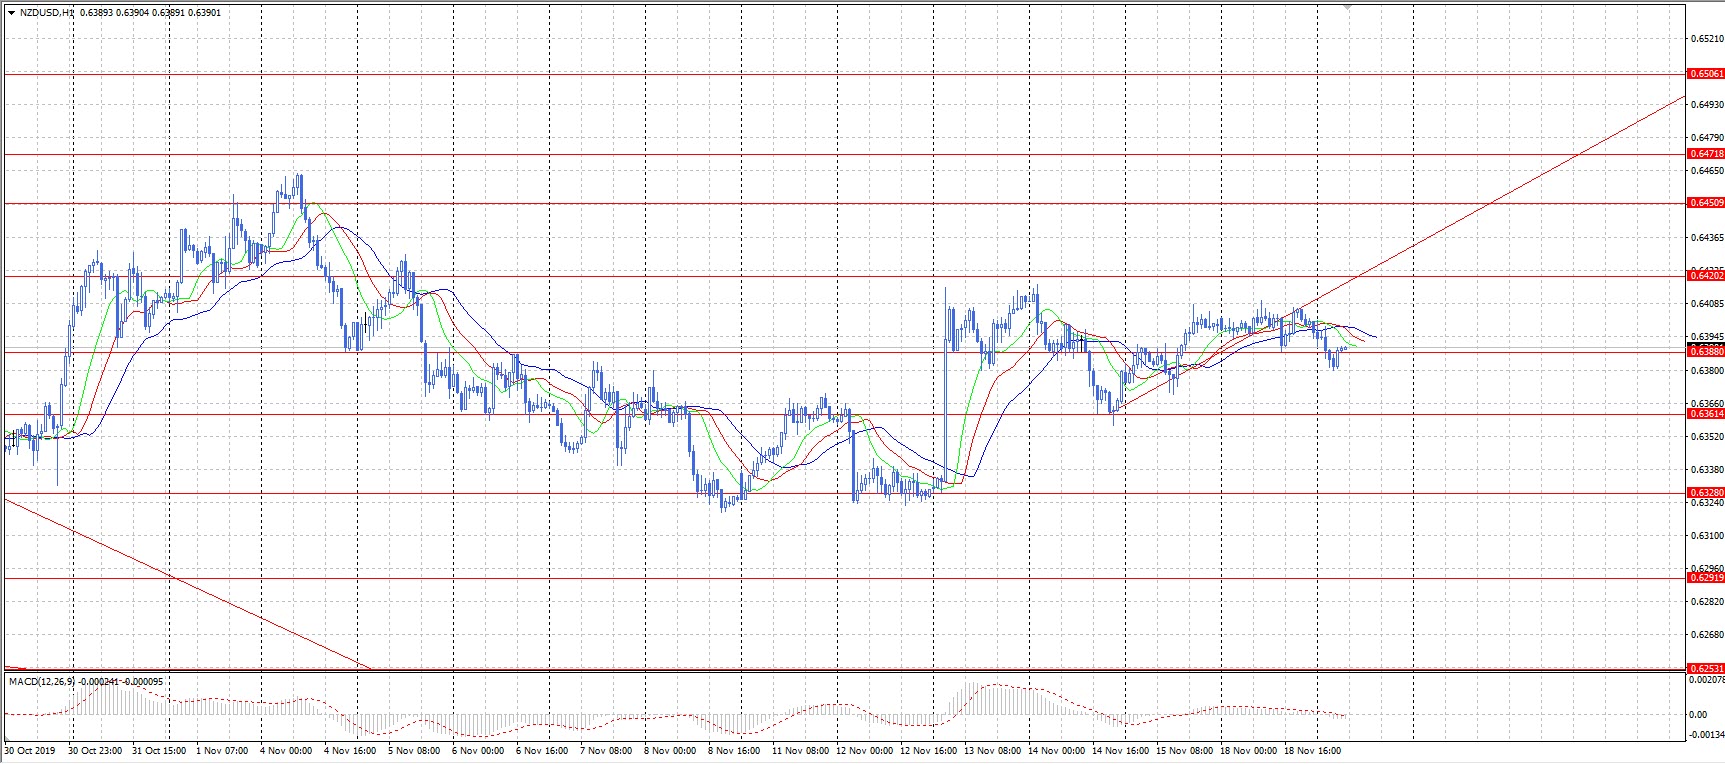
Task: Click the 0.64650 price scale value
Action: [x=1707, y=170]
